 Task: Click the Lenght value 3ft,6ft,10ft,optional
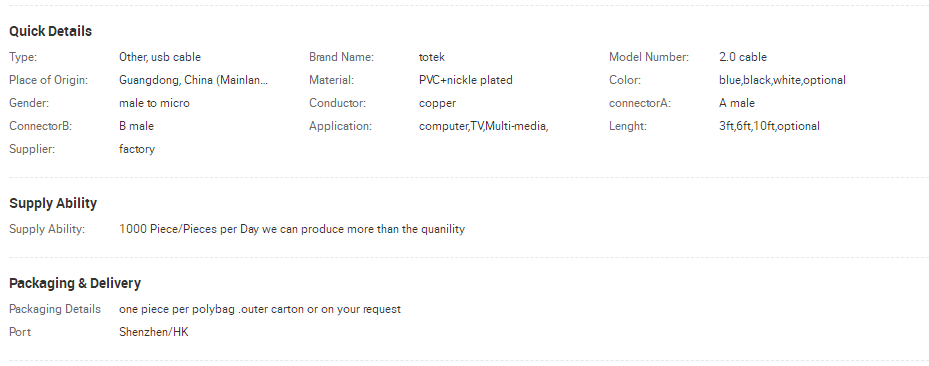tap(770, 126)
